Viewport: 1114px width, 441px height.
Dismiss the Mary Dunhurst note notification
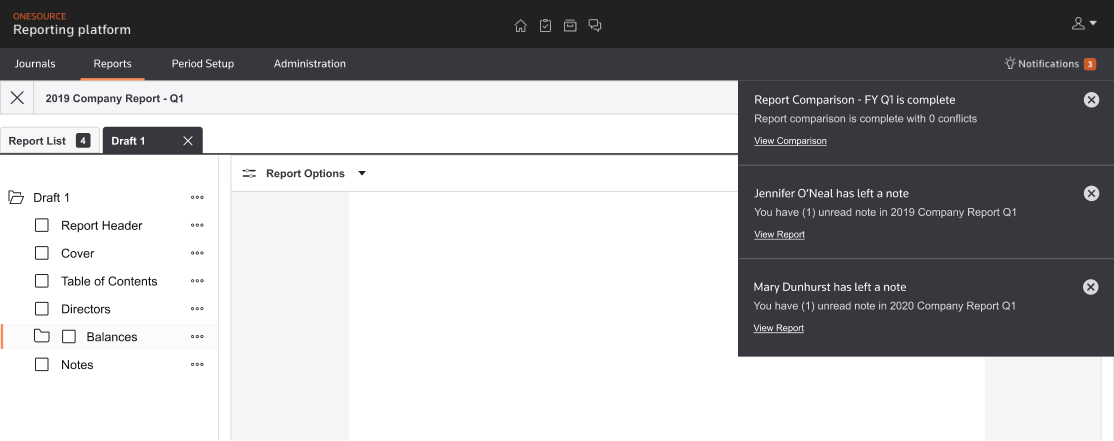click(x=1091, y=287)
